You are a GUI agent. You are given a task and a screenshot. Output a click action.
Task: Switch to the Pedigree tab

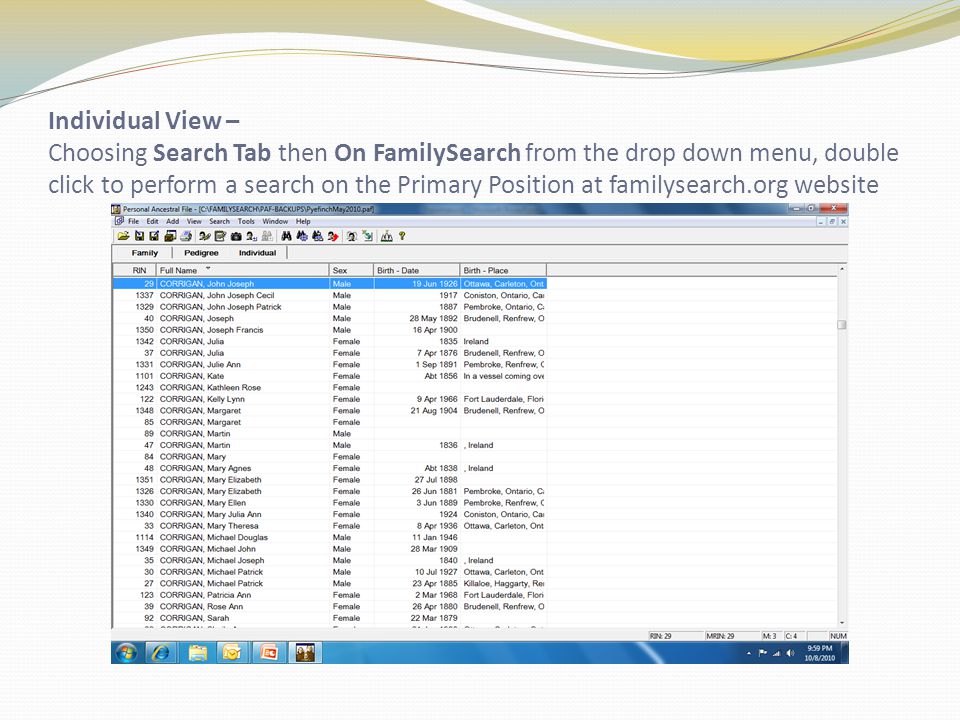point(201,253)
